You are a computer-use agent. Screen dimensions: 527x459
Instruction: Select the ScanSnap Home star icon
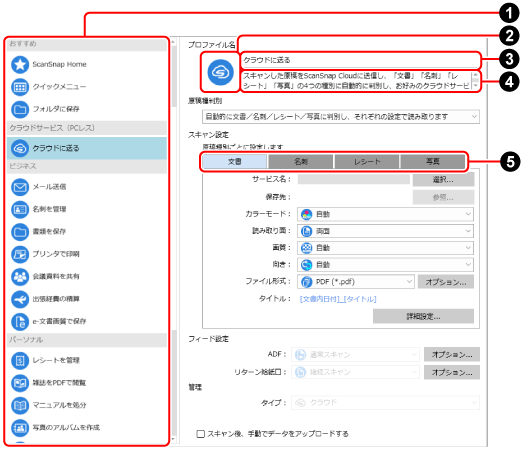[x=20, y=65]
